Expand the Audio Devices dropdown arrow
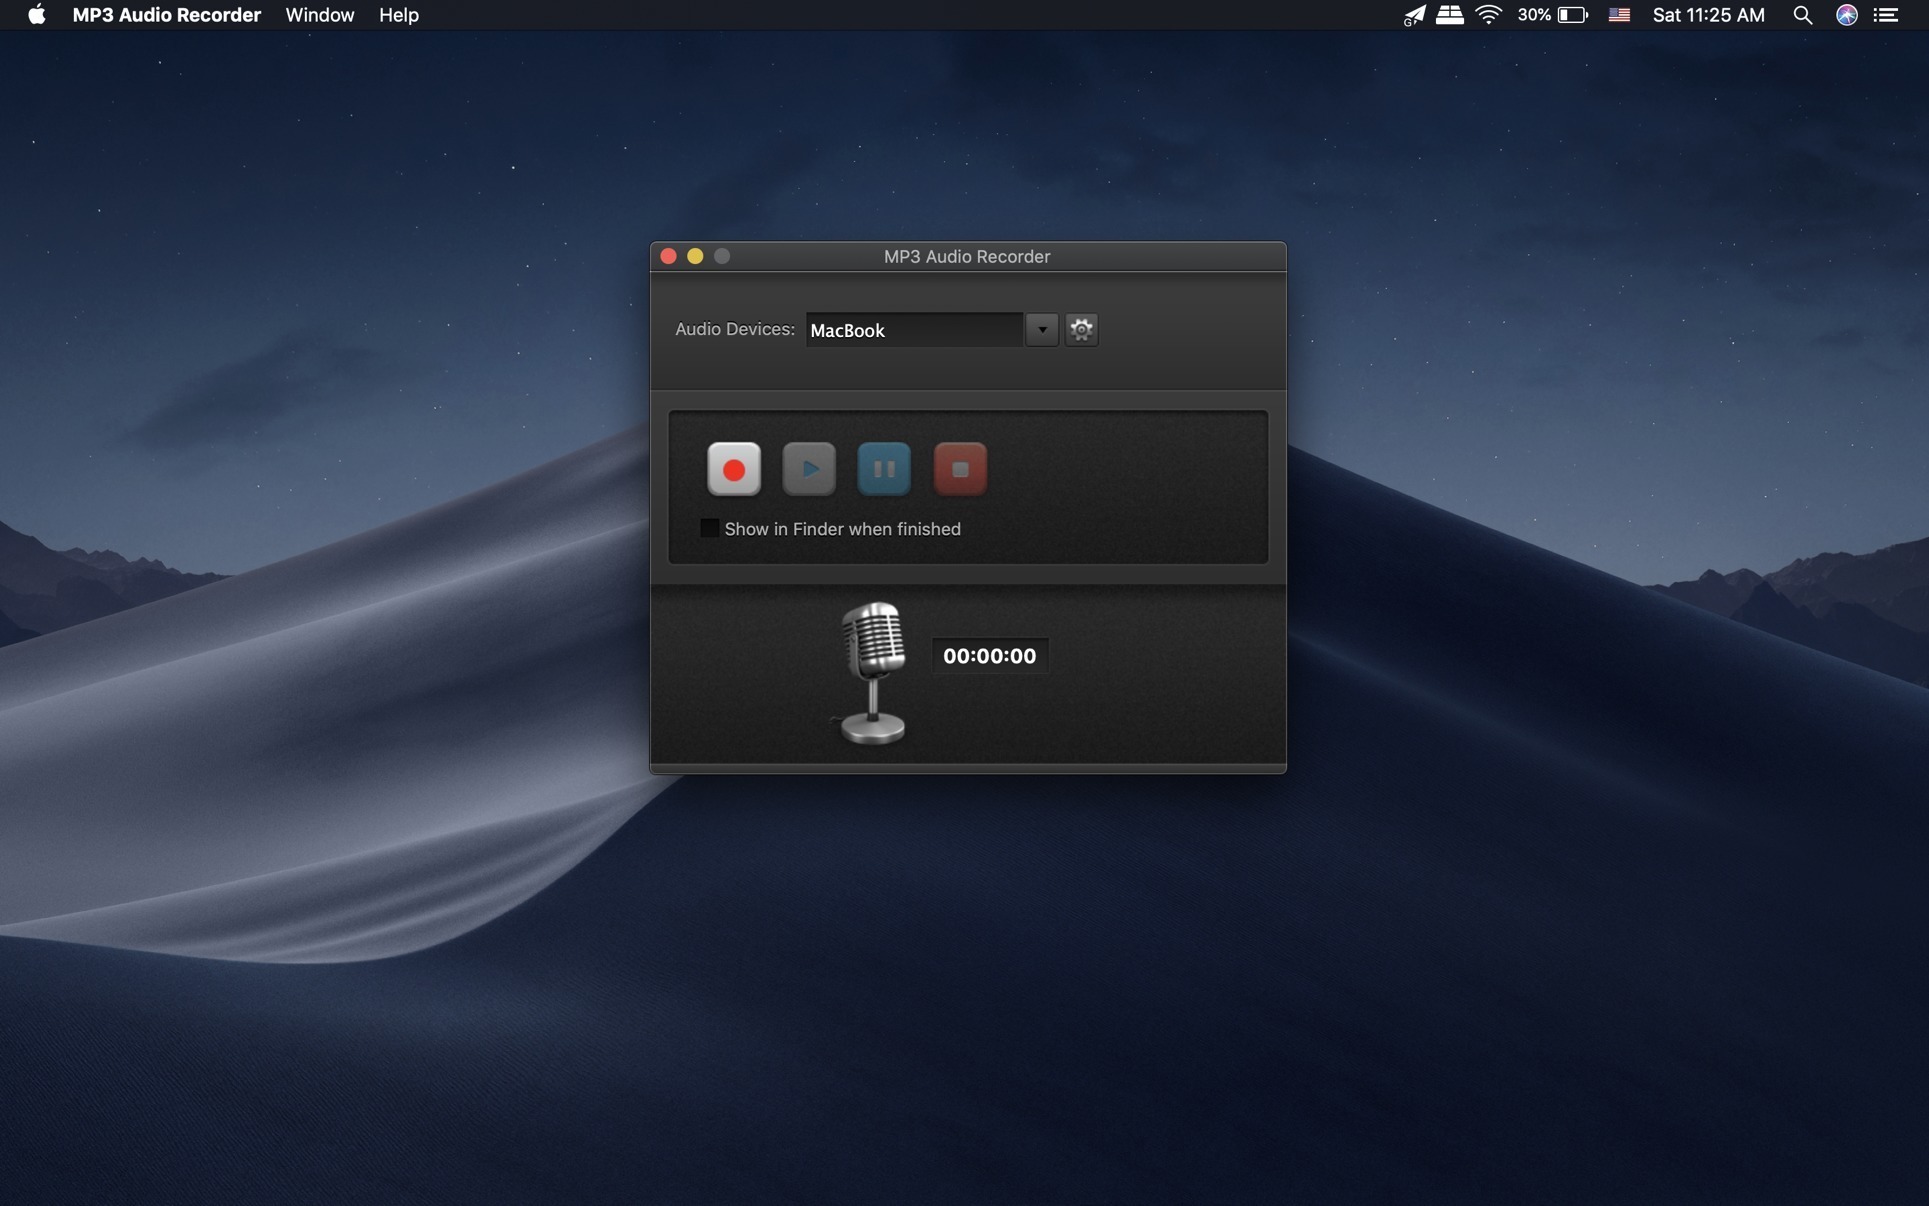Viewport: 1929px width, 1206px height. (1041, 329)
